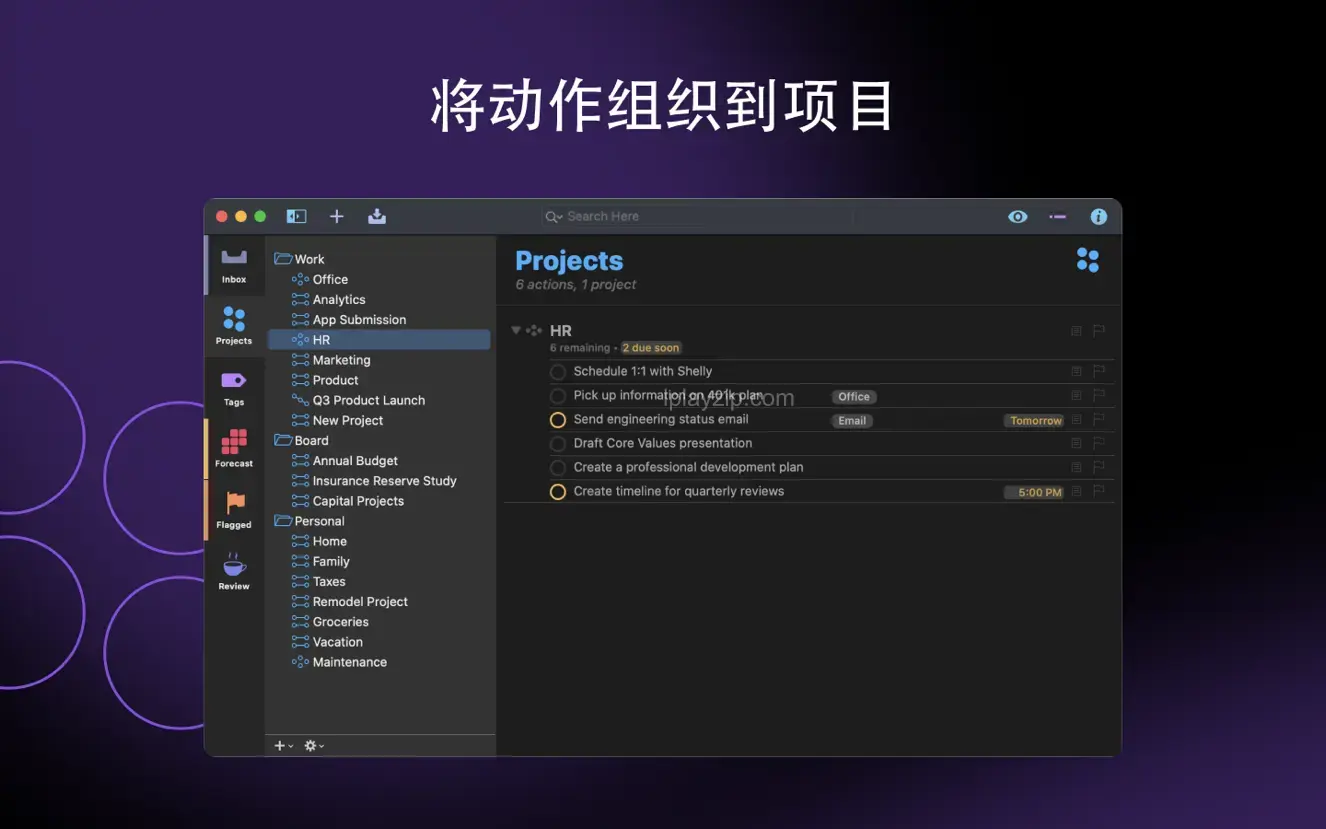The height and width of the screenshot is (829, 1326).
Task: Flag the HR project header row
Action: pyautogui.click(x=1098, y=331)
